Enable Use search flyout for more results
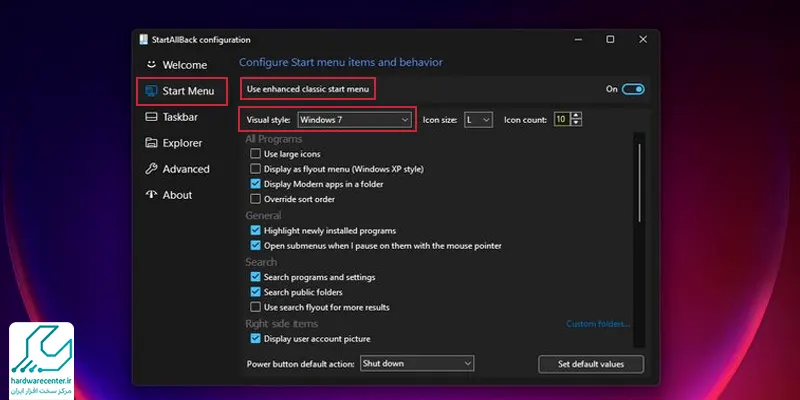800x400 pixels. 255,307
